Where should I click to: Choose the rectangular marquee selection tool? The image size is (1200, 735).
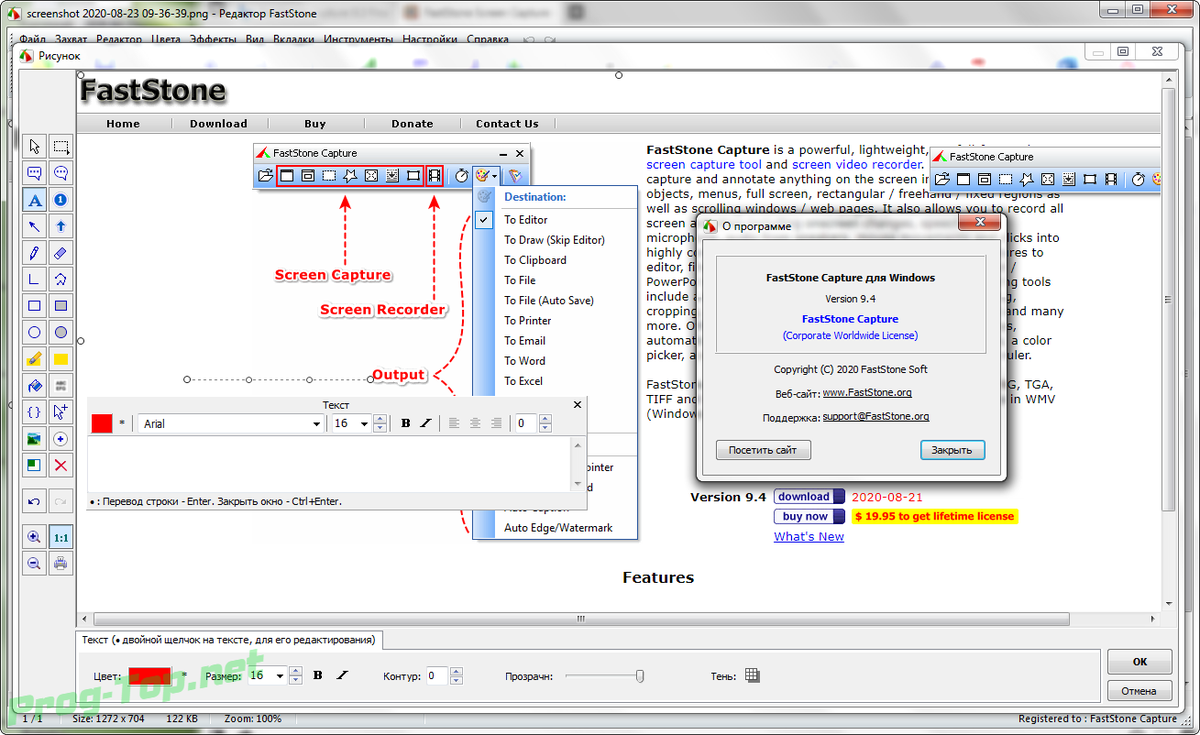(x=61, y=147)
